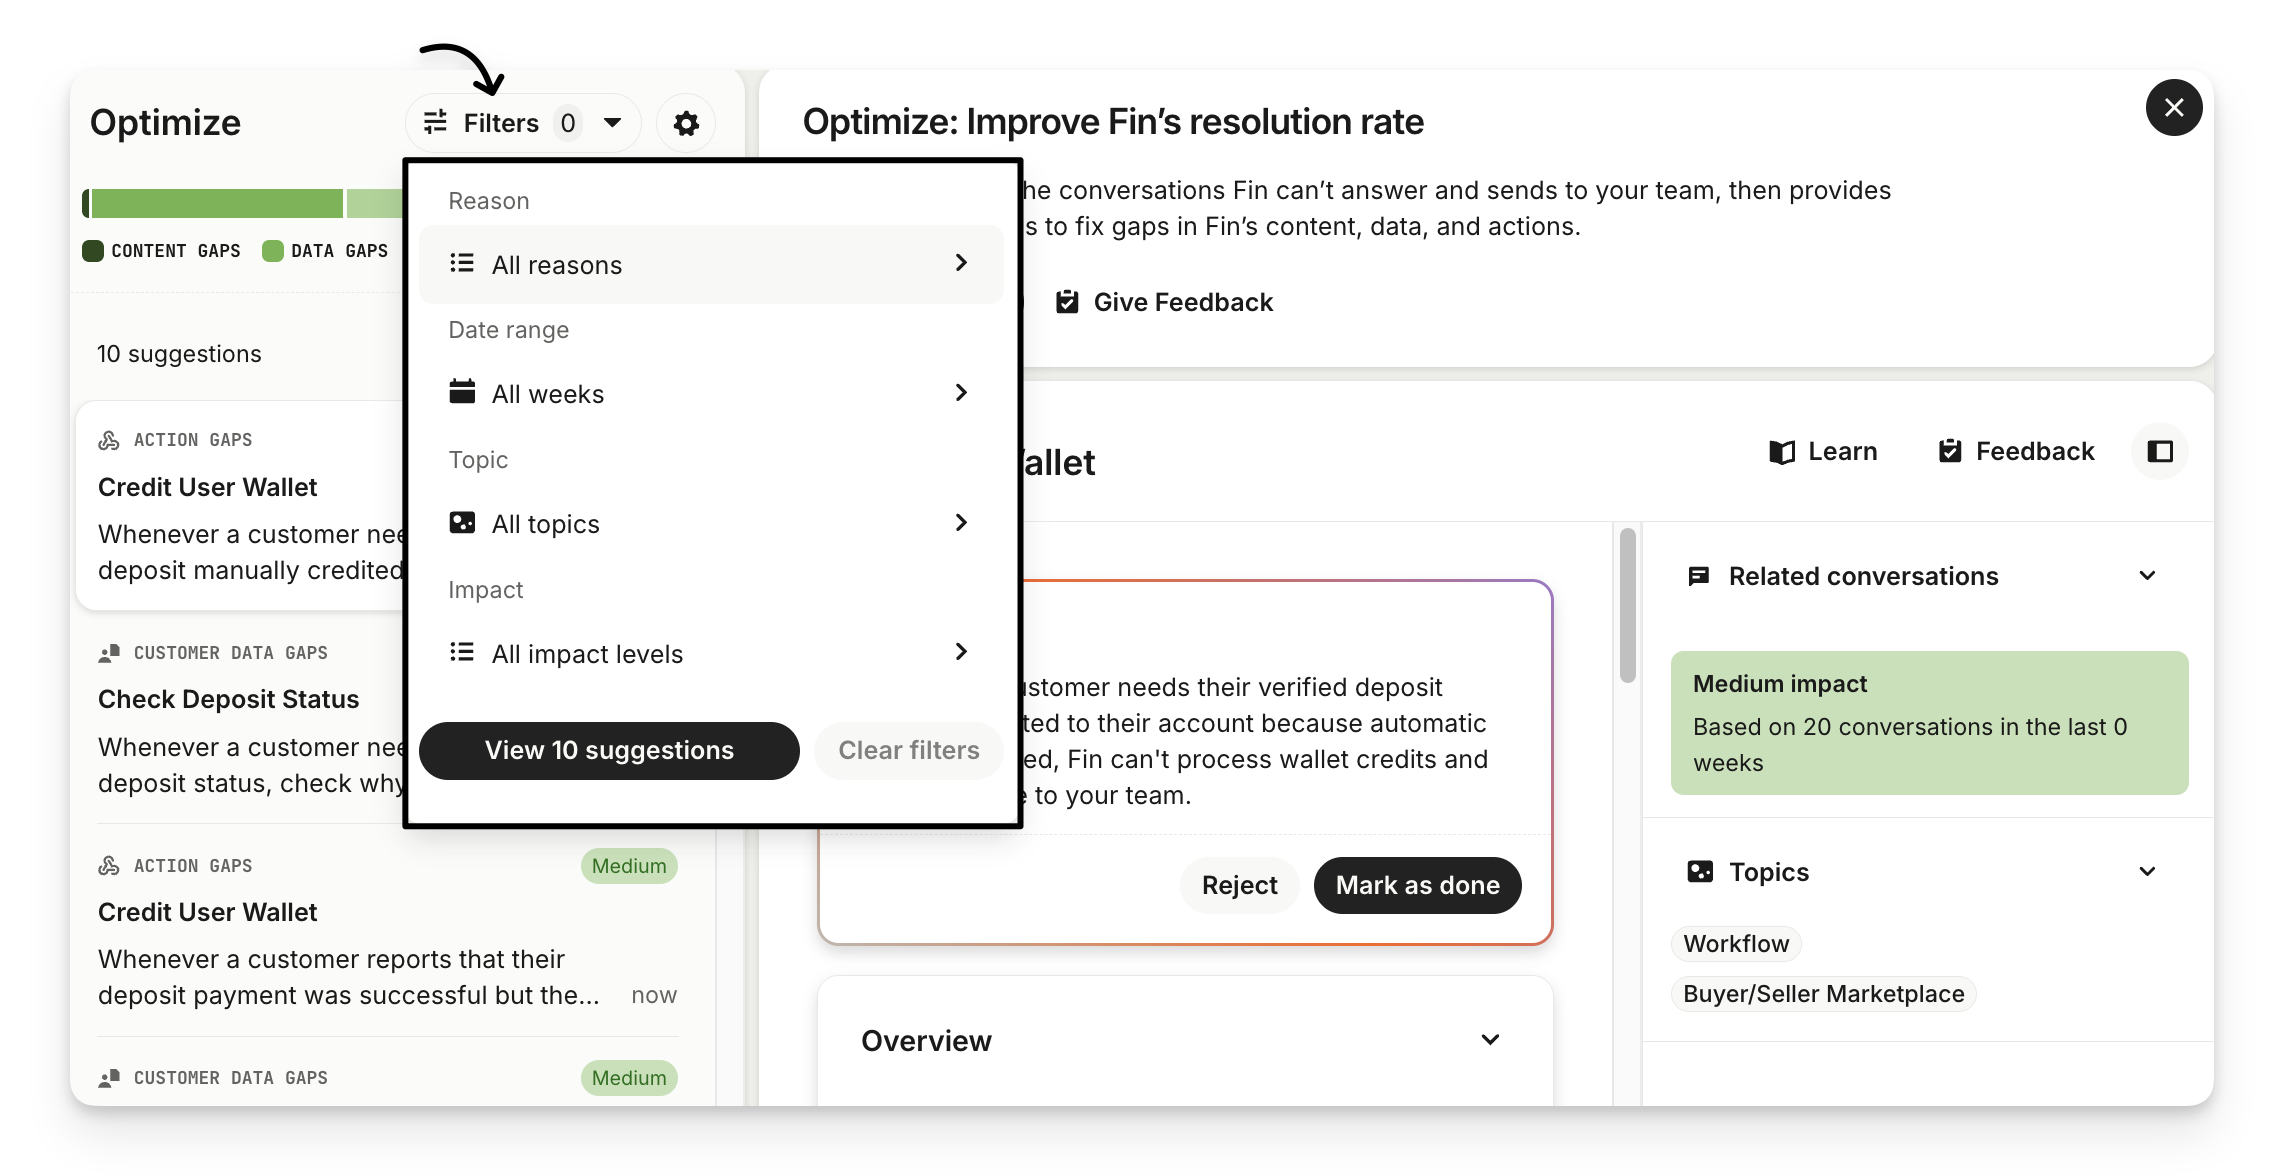Viewport: 2284px width, 1176px height.
Task: Click the Mark as done button
Action: (x=1417, y=885)
